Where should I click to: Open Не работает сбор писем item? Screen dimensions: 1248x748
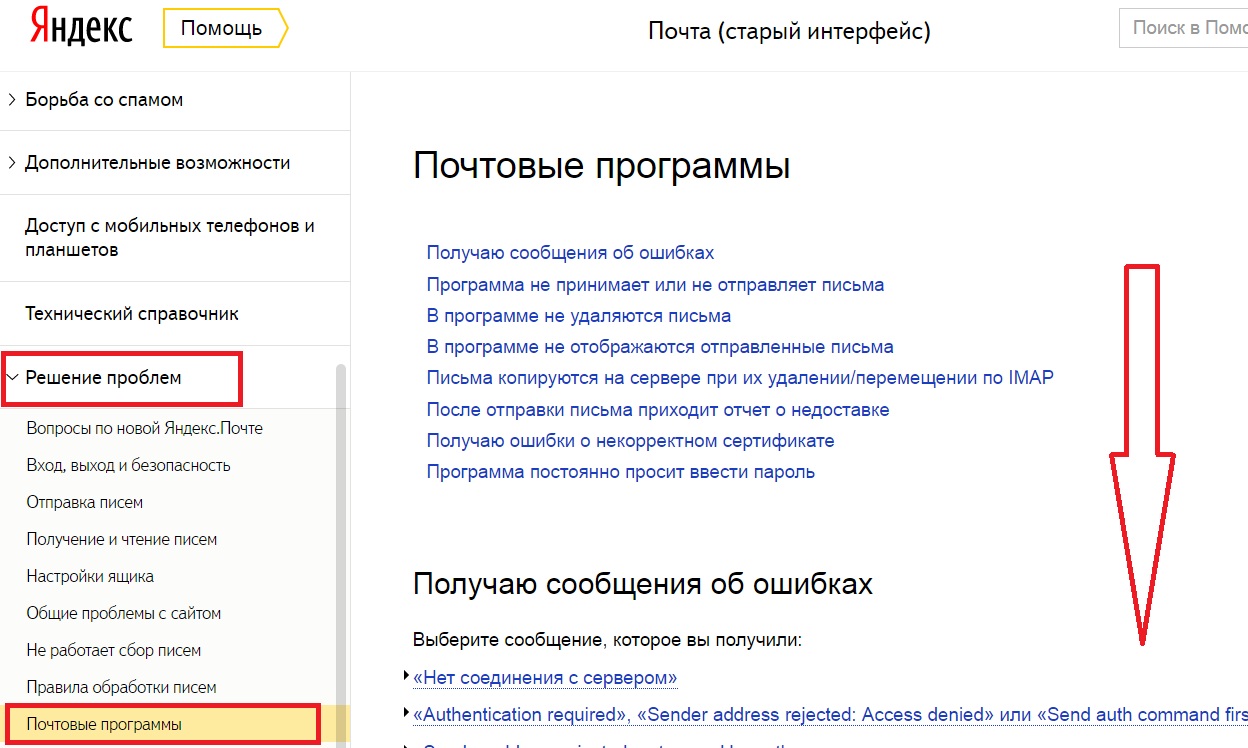[x=114, y=650]
